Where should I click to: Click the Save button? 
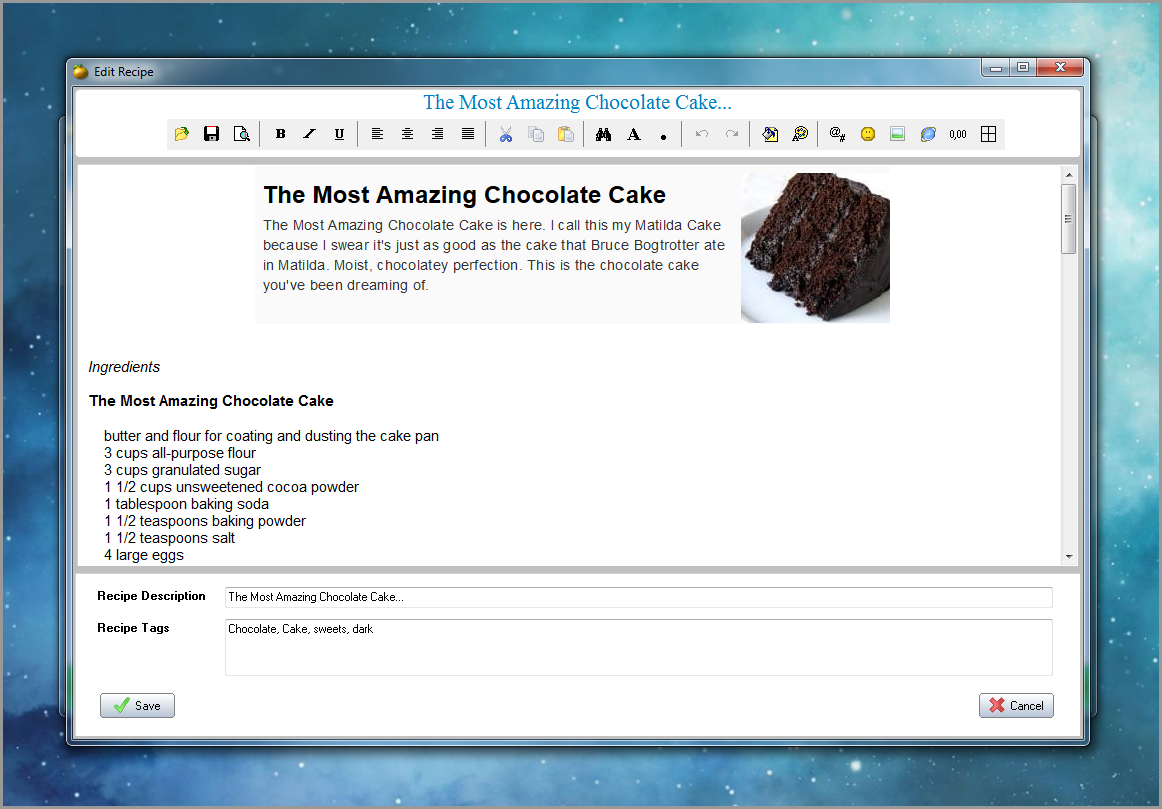pos(138,705)
